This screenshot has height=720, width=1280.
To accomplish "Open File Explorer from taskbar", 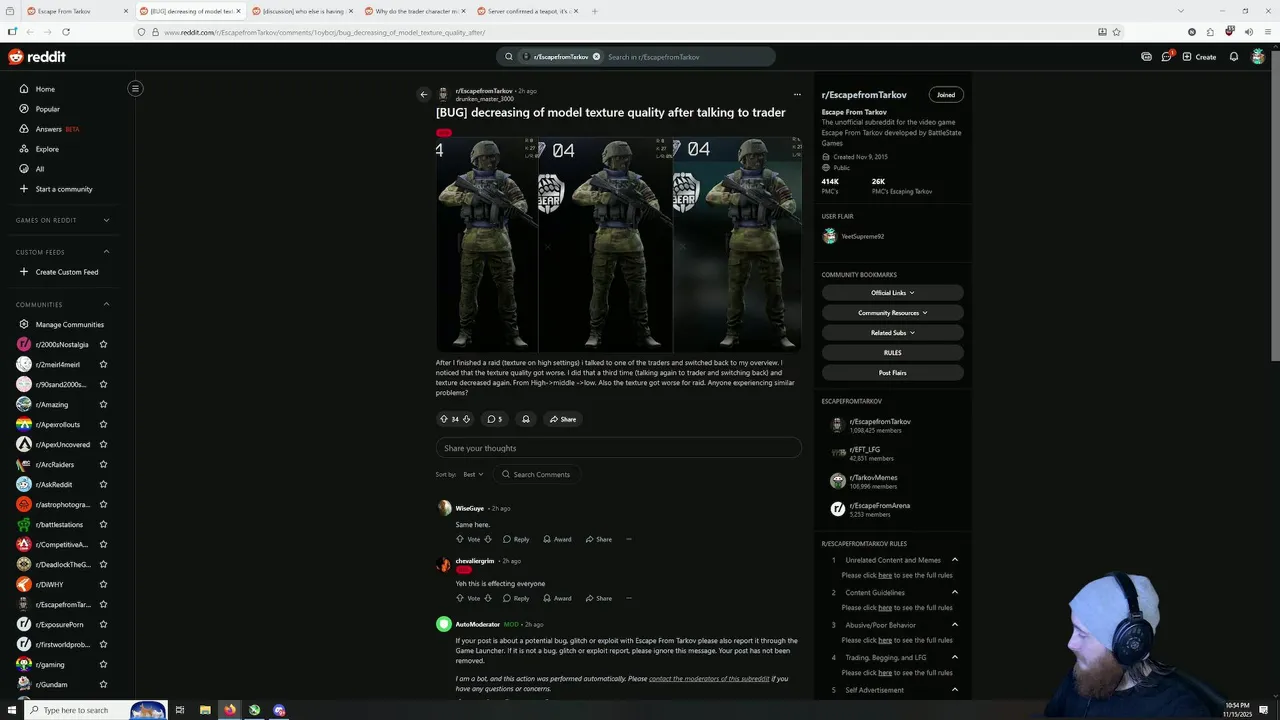I will (x=205, y=710).
